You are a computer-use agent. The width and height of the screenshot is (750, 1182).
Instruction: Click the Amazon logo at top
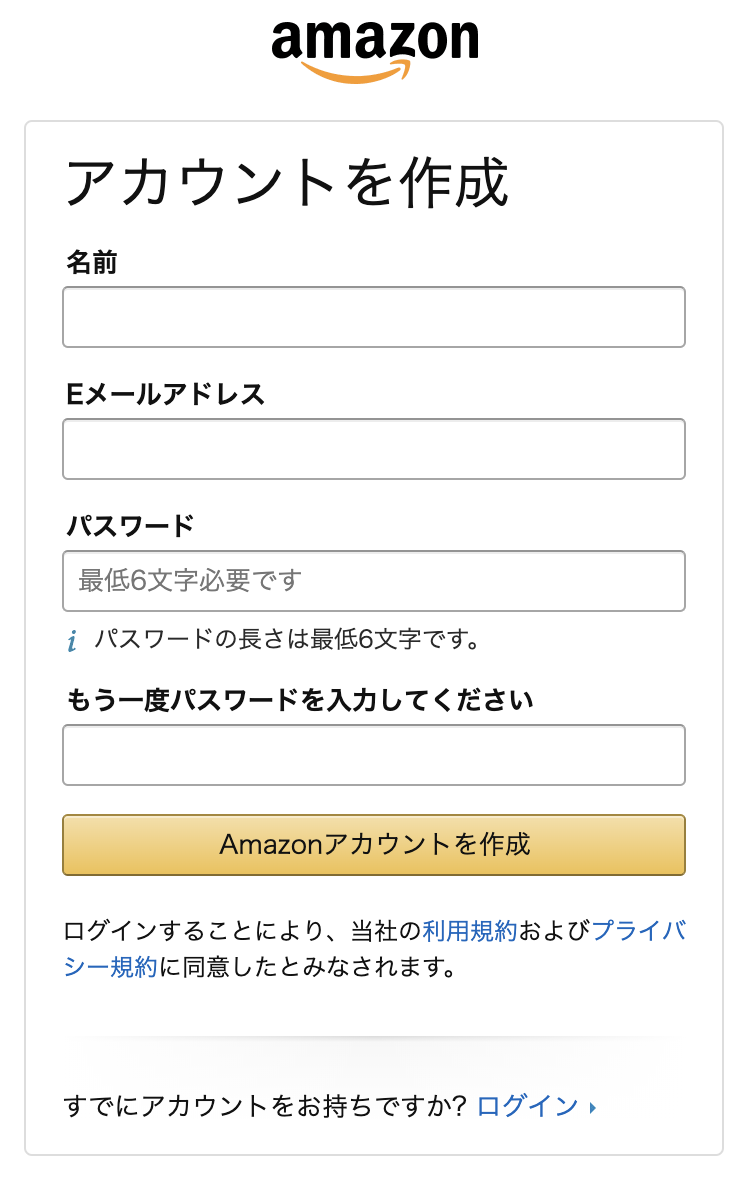tap(375, 51)
